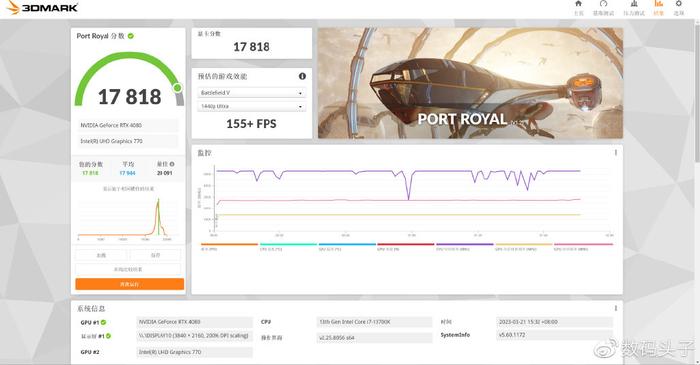Open the Stress Tests icon tab
700x365 pixels.
[634, 8]
